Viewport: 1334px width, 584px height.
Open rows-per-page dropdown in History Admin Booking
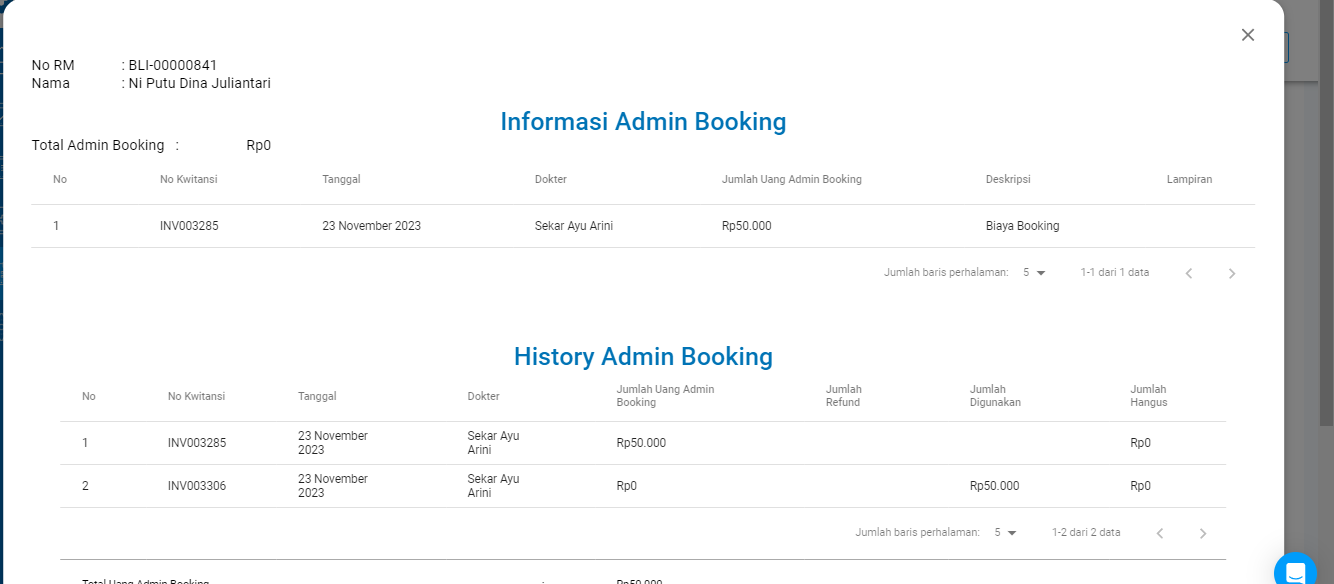pyautogui.click(x=1005, y=532)
